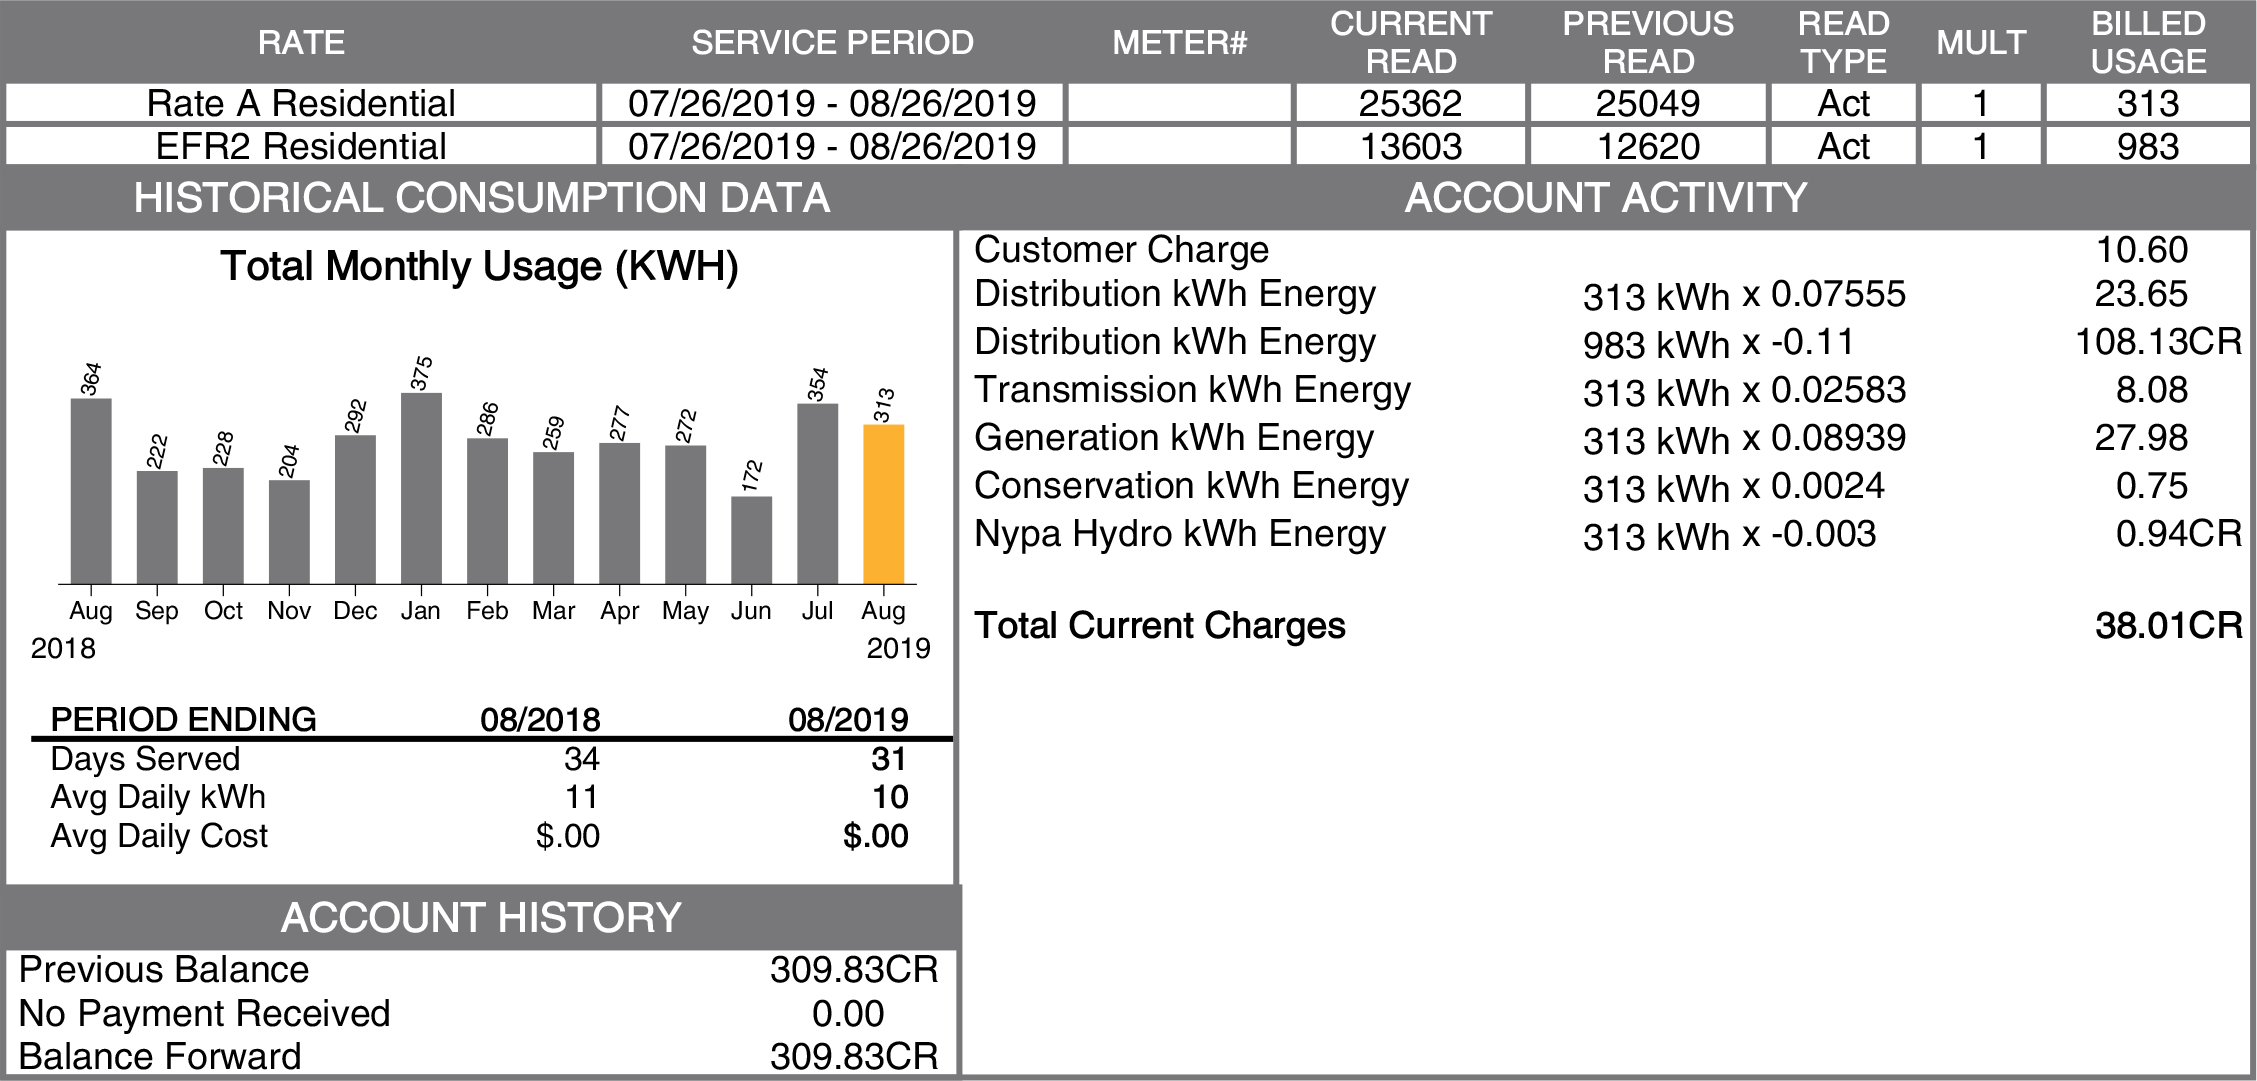
Task: Click the Jan bar labeled 375
Action: (x=421, y=488)
